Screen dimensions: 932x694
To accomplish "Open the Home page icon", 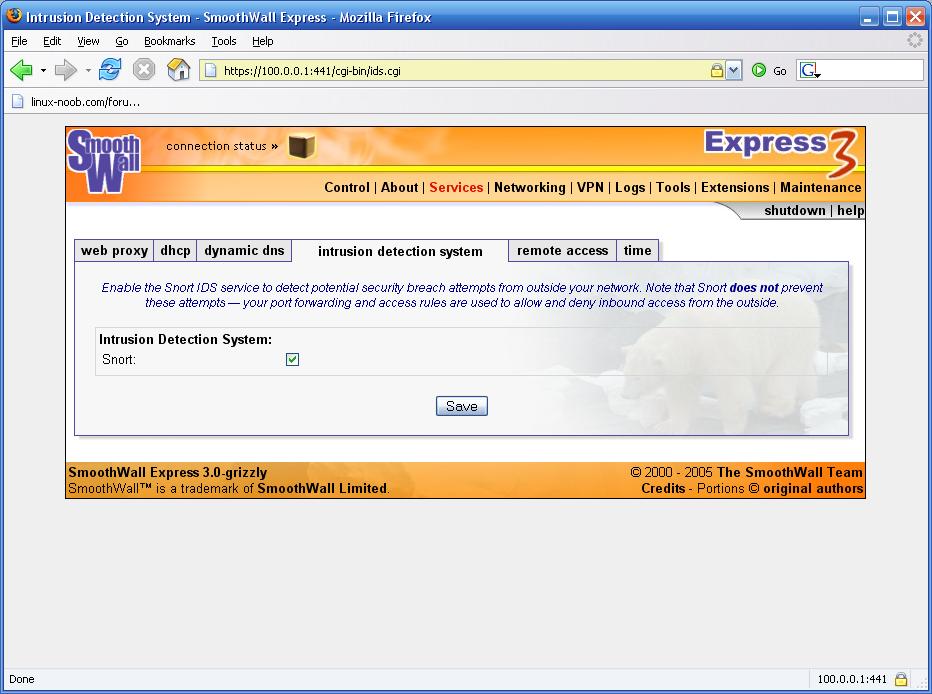I will (x=178, y=70).
